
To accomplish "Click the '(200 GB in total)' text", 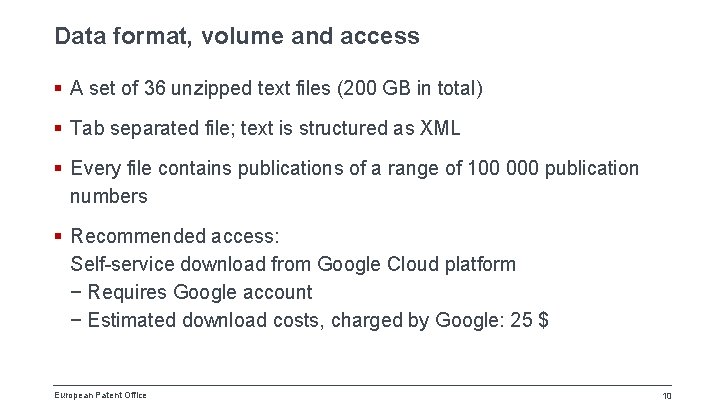I will (410, 88).
